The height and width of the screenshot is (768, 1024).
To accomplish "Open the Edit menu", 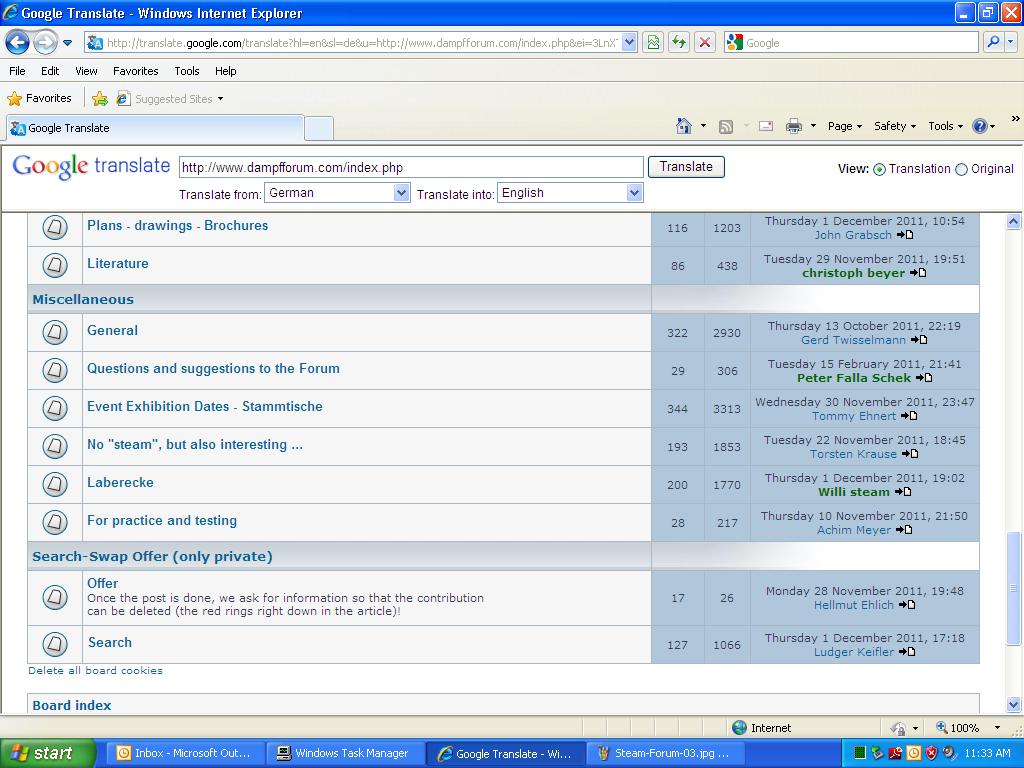I will point(50,71).
